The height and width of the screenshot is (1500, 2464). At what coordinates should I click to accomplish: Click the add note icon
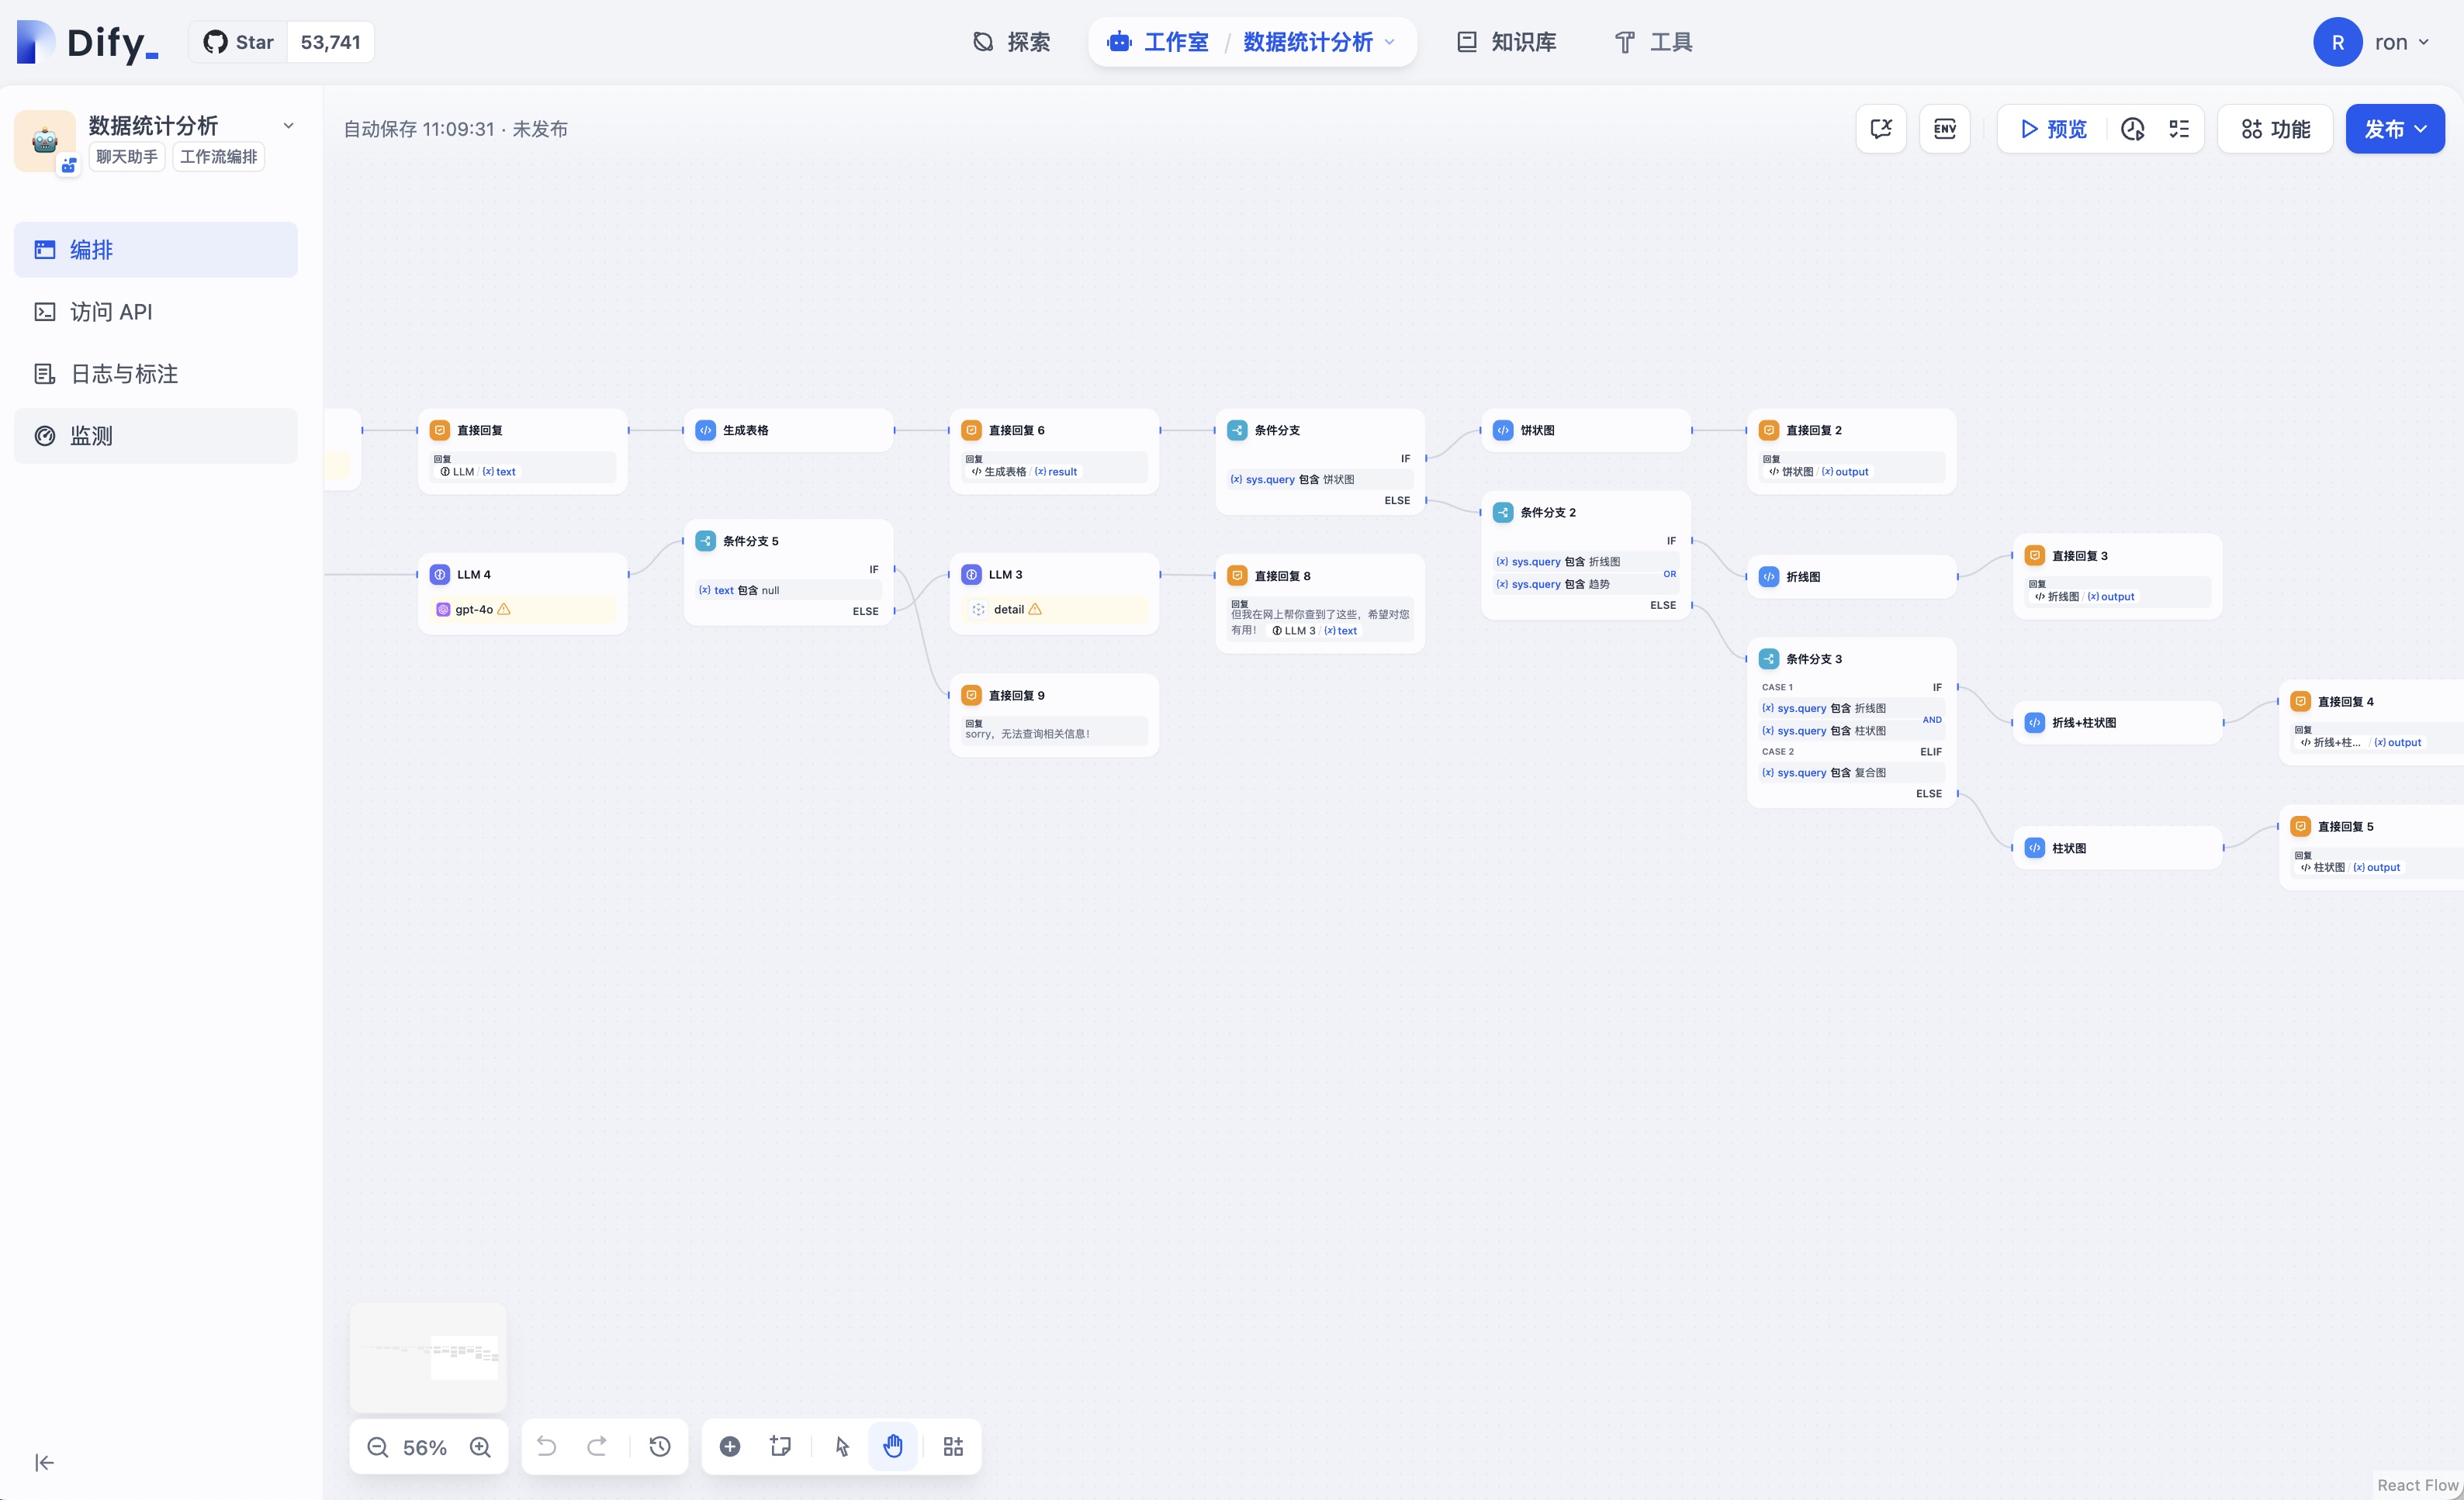coord(780,1446)
